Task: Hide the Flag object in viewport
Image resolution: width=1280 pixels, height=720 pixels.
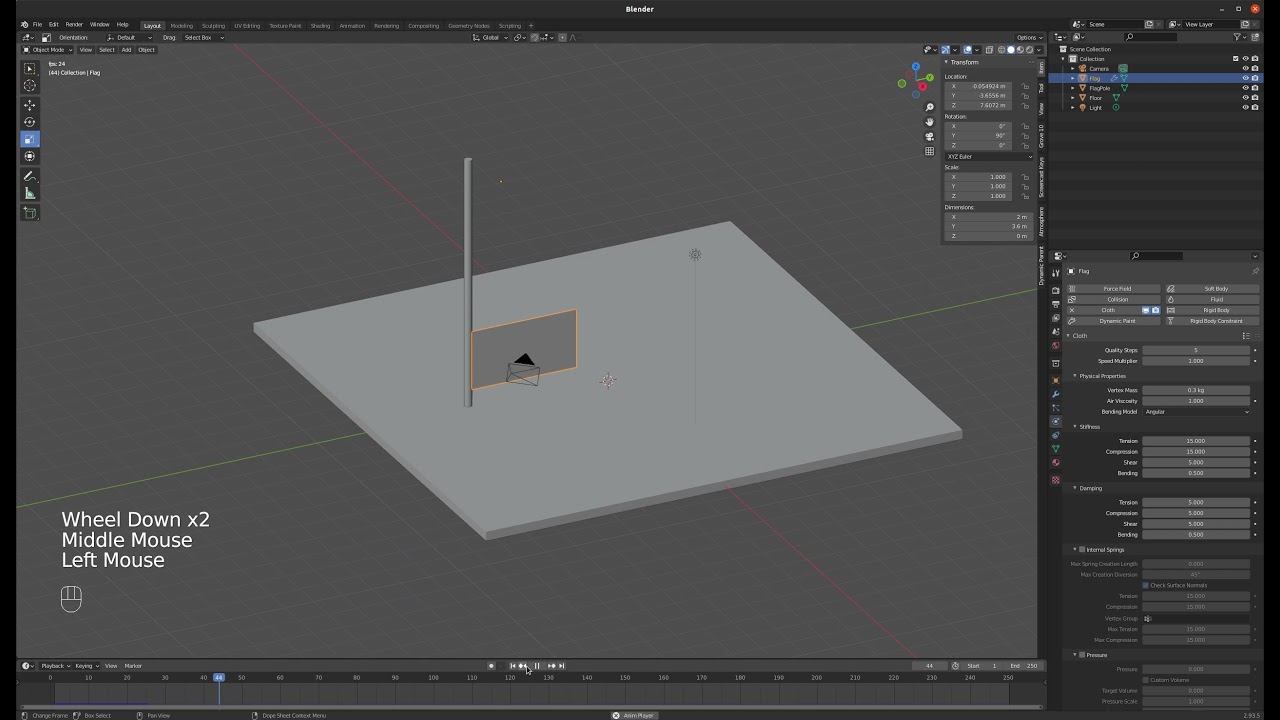Action: [1246, 78]
